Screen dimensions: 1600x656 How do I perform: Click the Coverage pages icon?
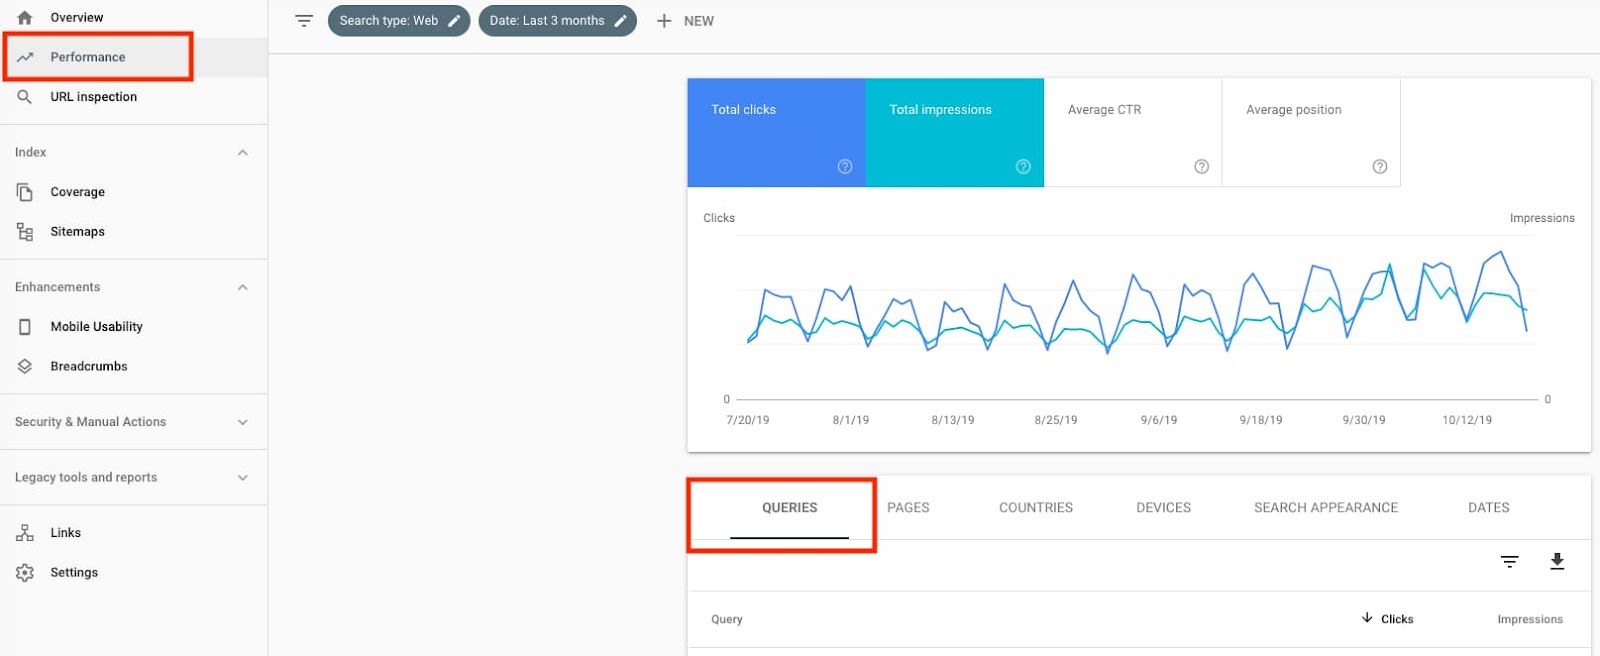click(x=25, y=192)
